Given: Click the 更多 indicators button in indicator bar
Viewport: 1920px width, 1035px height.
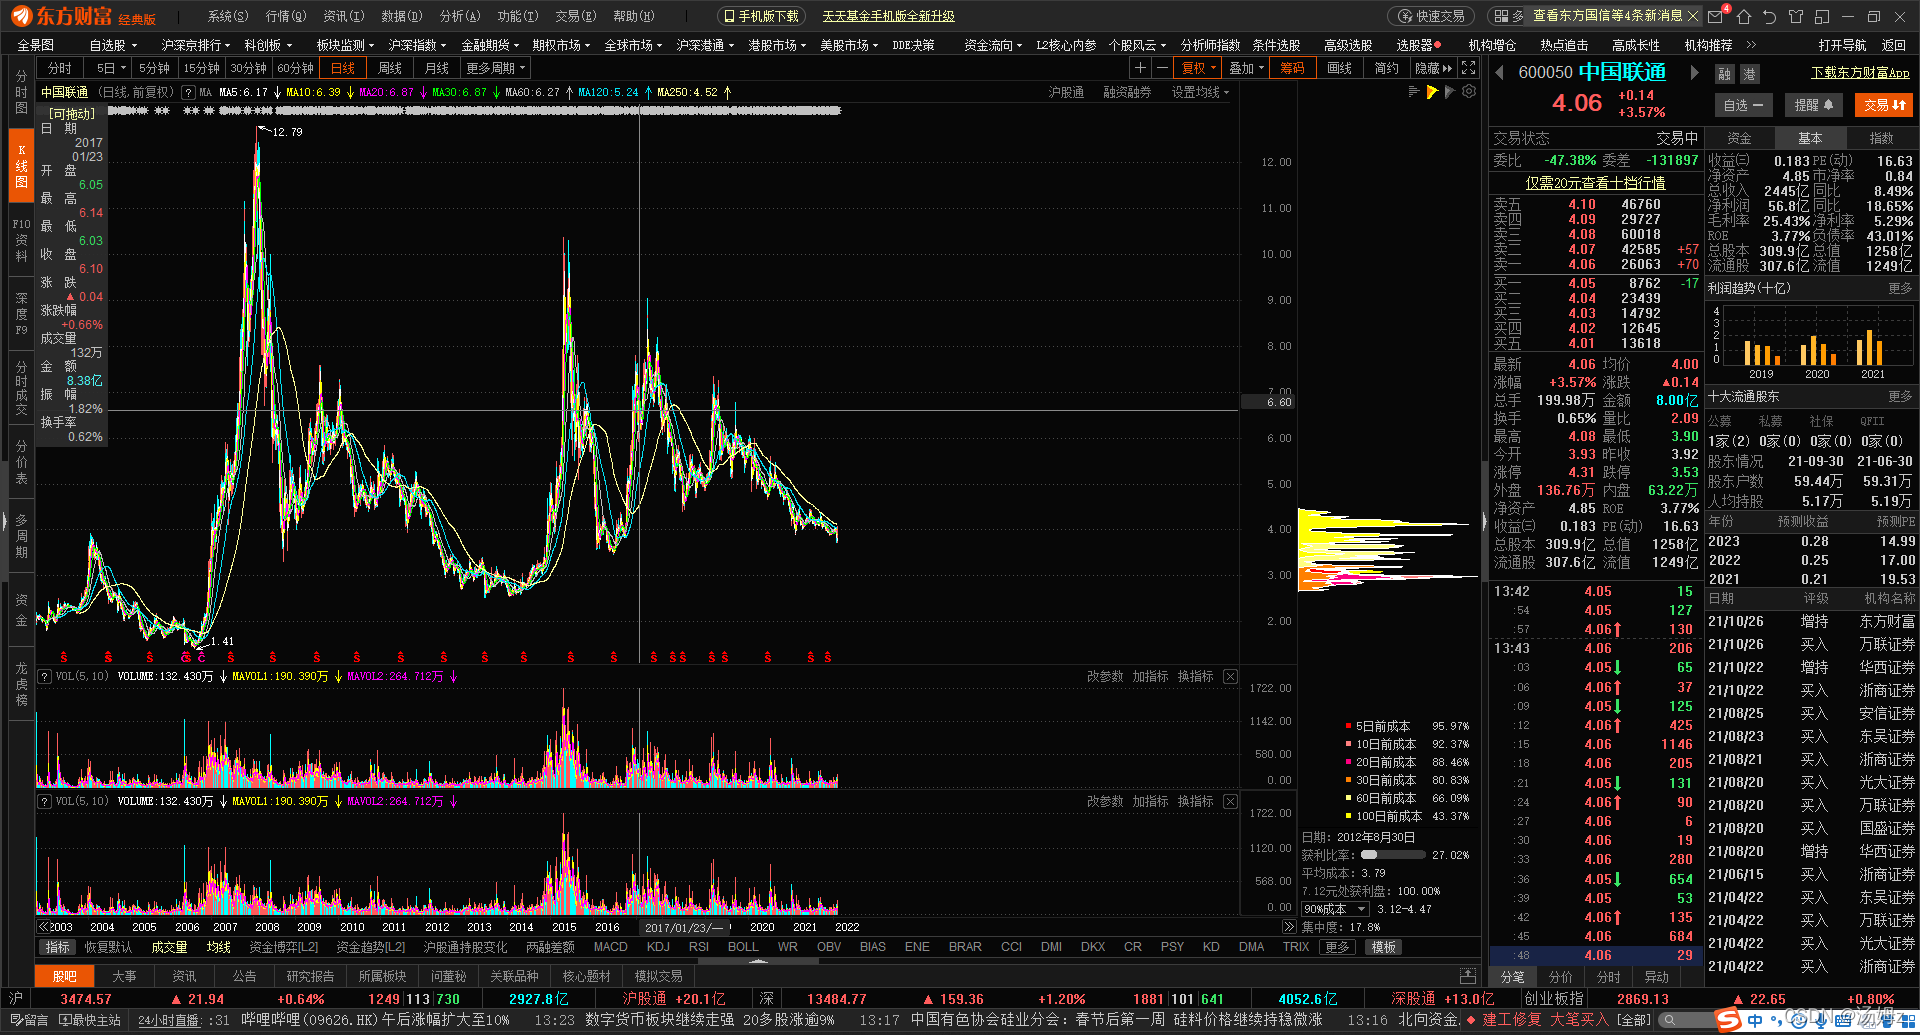Looking at the screenshot, I should tap(1336, 947).
